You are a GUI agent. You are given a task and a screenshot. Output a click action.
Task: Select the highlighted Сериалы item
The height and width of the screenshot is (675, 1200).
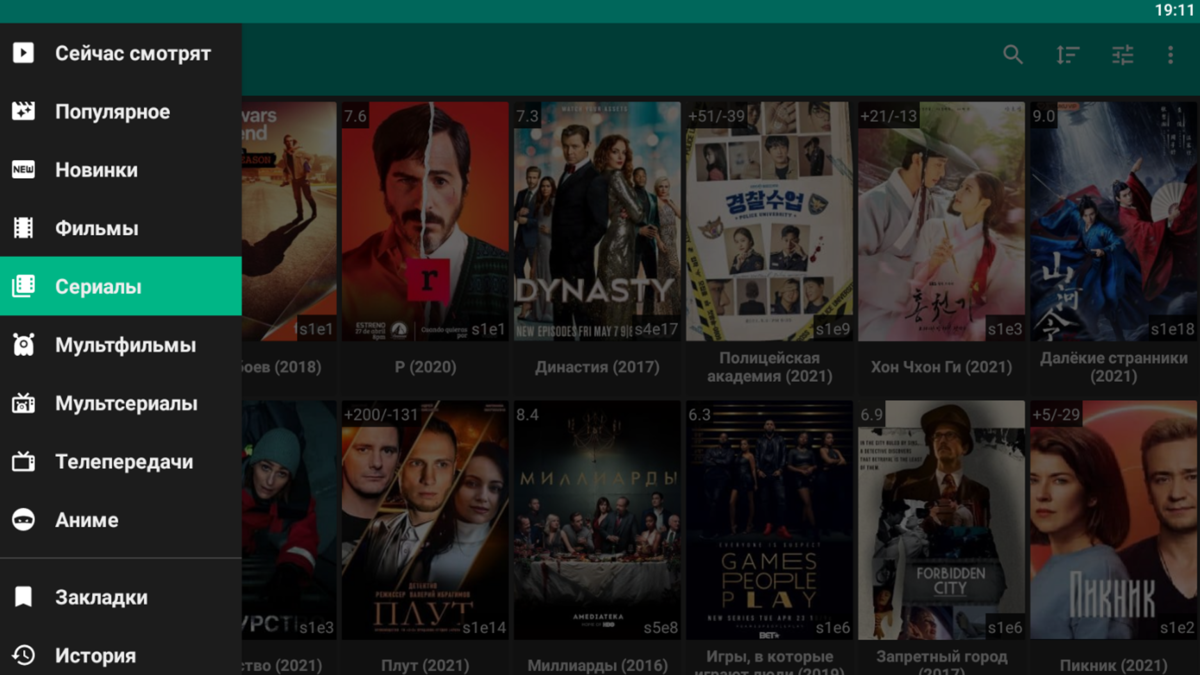click(x=120, y=286)
